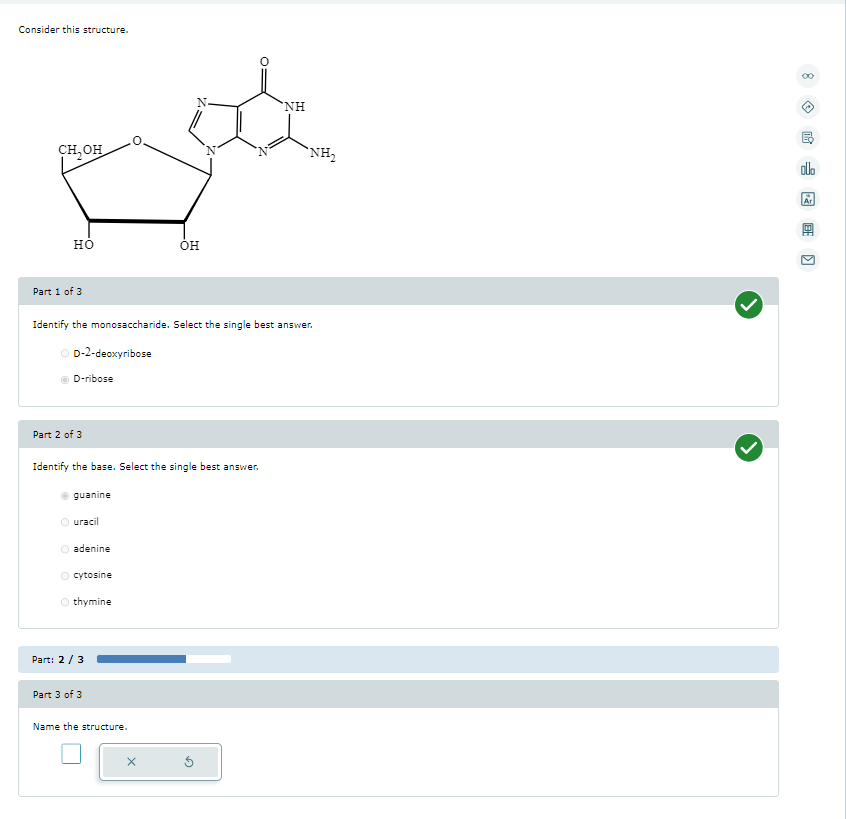The height and width of the screenshot is (819, 846).
Task: Click the diamond arrow navigation icon
Action: [x=808, y=107]
